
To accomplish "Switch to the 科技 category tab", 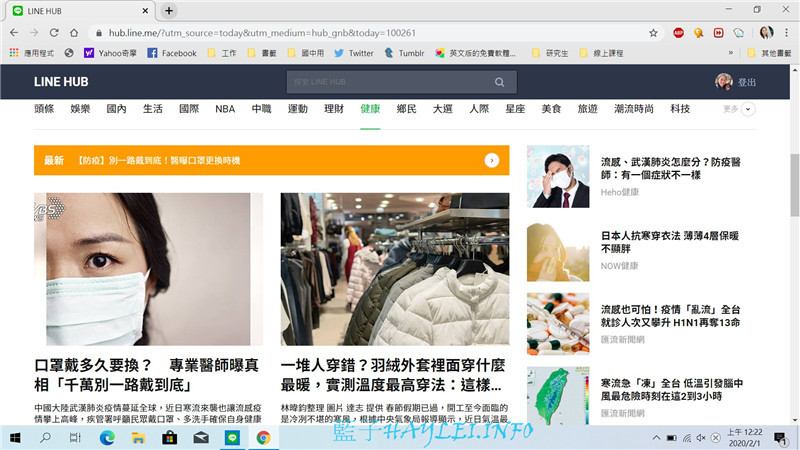I will 680,109.
